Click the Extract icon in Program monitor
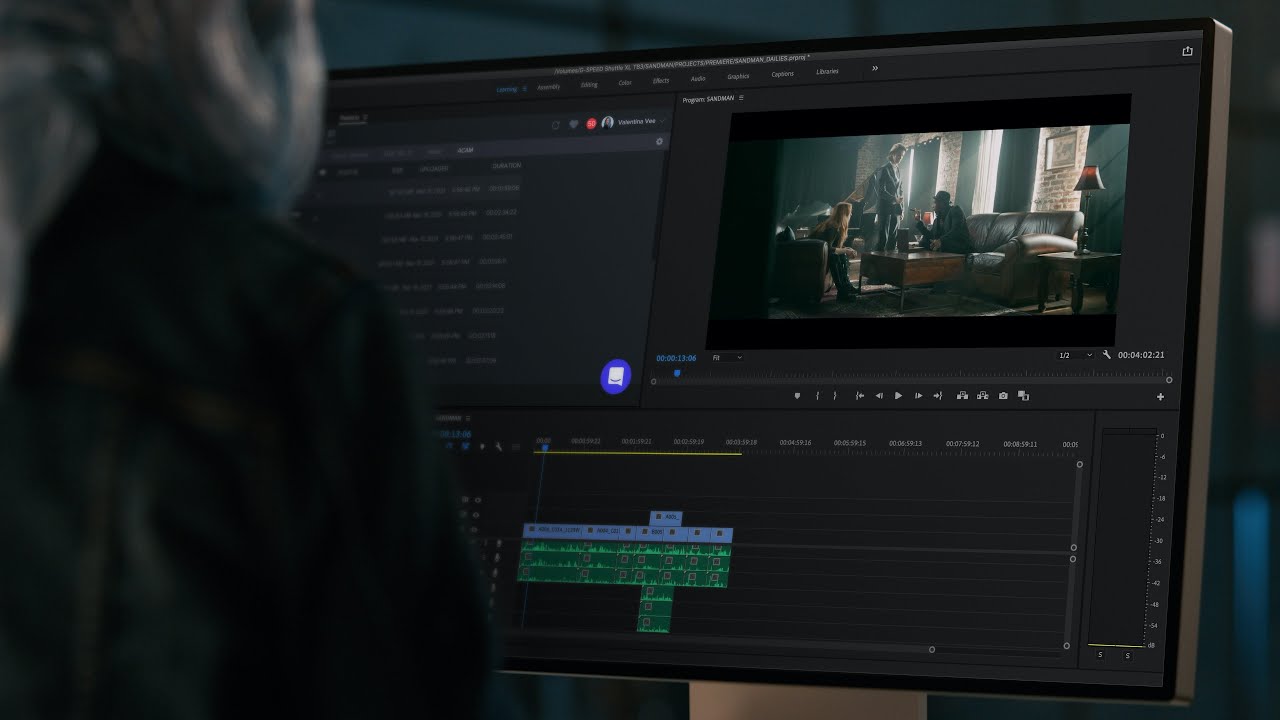Screen dimensions: 1280x720 983,396
